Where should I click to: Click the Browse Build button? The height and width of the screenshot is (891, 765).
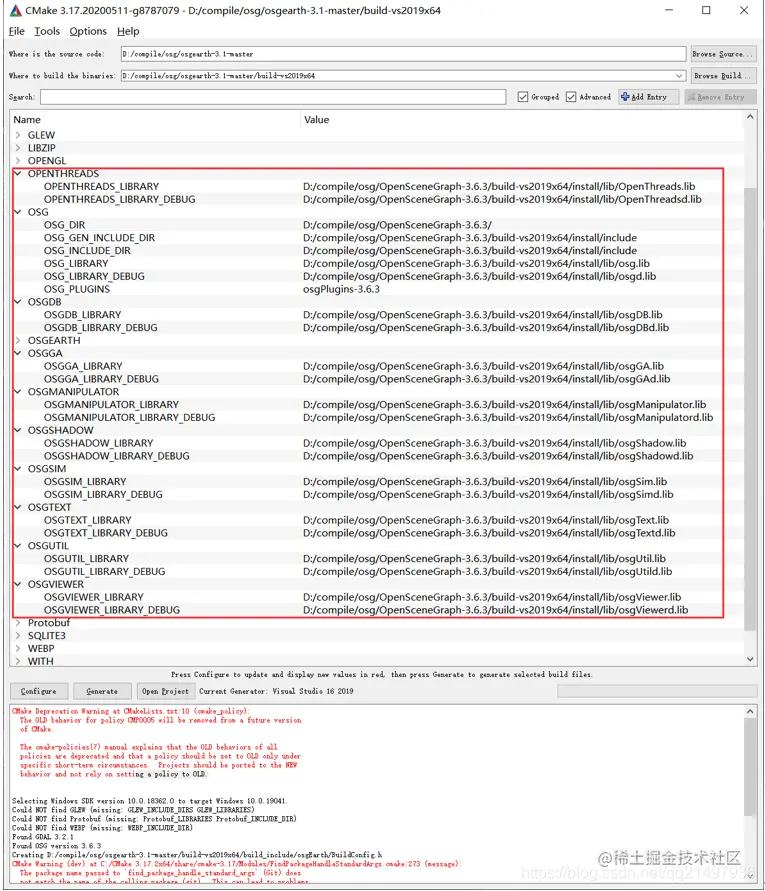723,76
